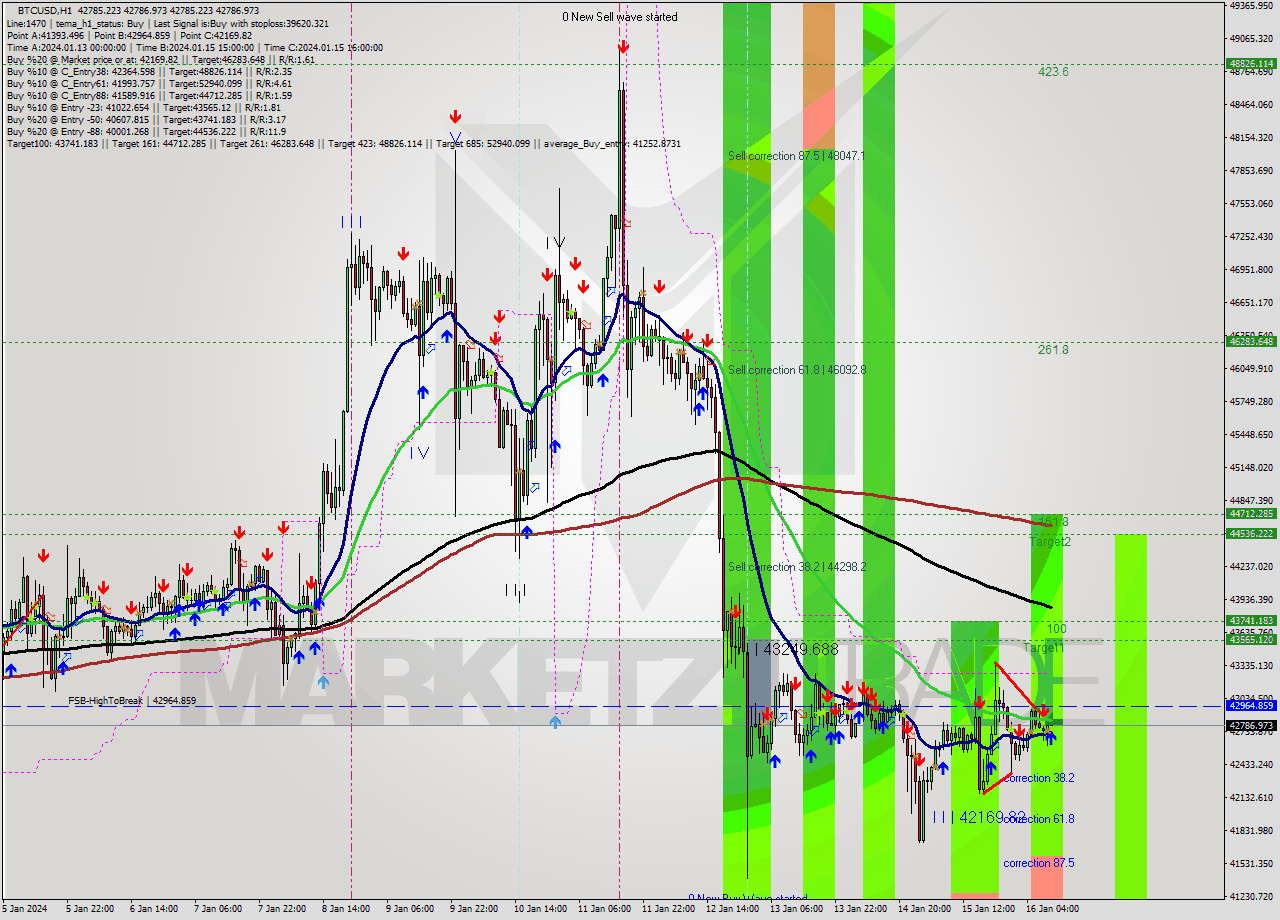The height and width of the screenshot is (920, 1280).
Task: Click the red sell arrow at top peak
Action: pyautogui.click(x=623, y=47)
